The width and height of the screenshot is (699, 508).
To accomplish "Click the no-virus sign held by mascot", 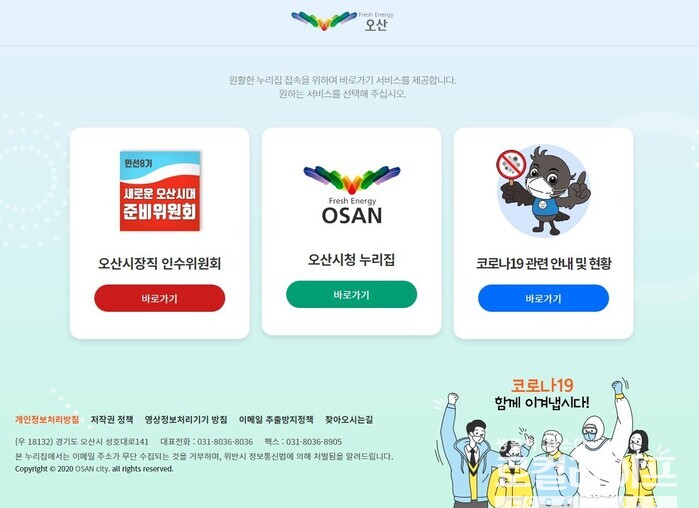I will [x=511, y=165].
